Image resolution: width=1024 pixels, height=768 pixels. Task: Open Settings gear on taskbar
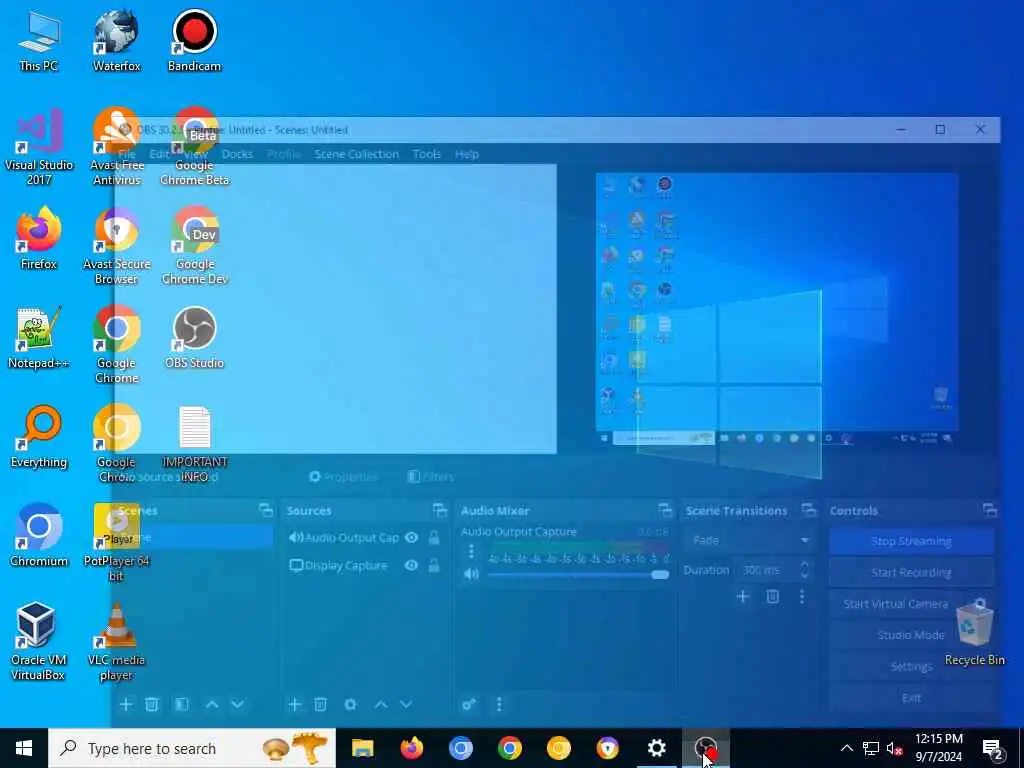(x=656, y=748)
